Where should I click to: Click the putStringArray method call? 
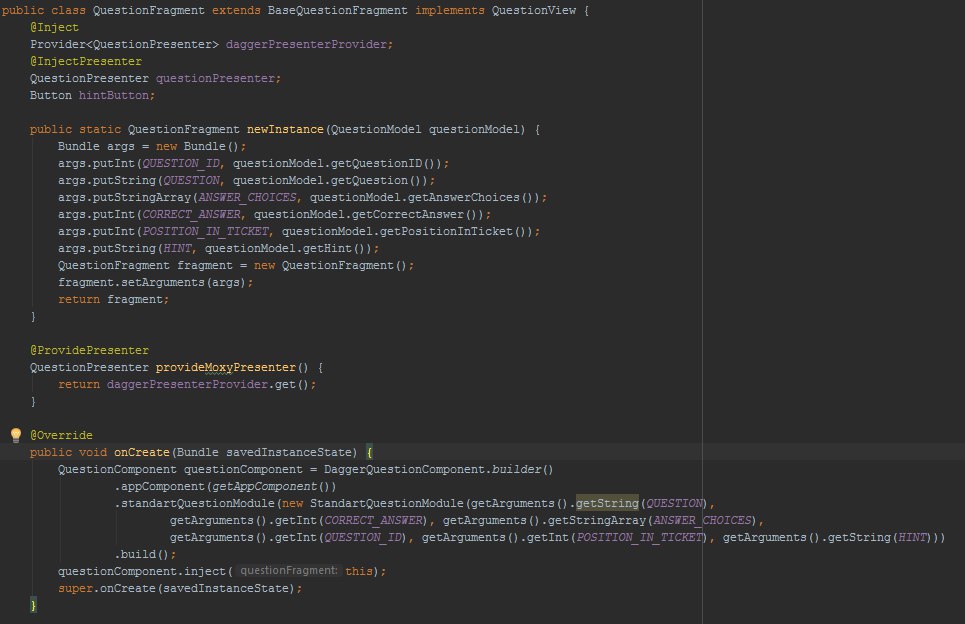coord(142,198)
